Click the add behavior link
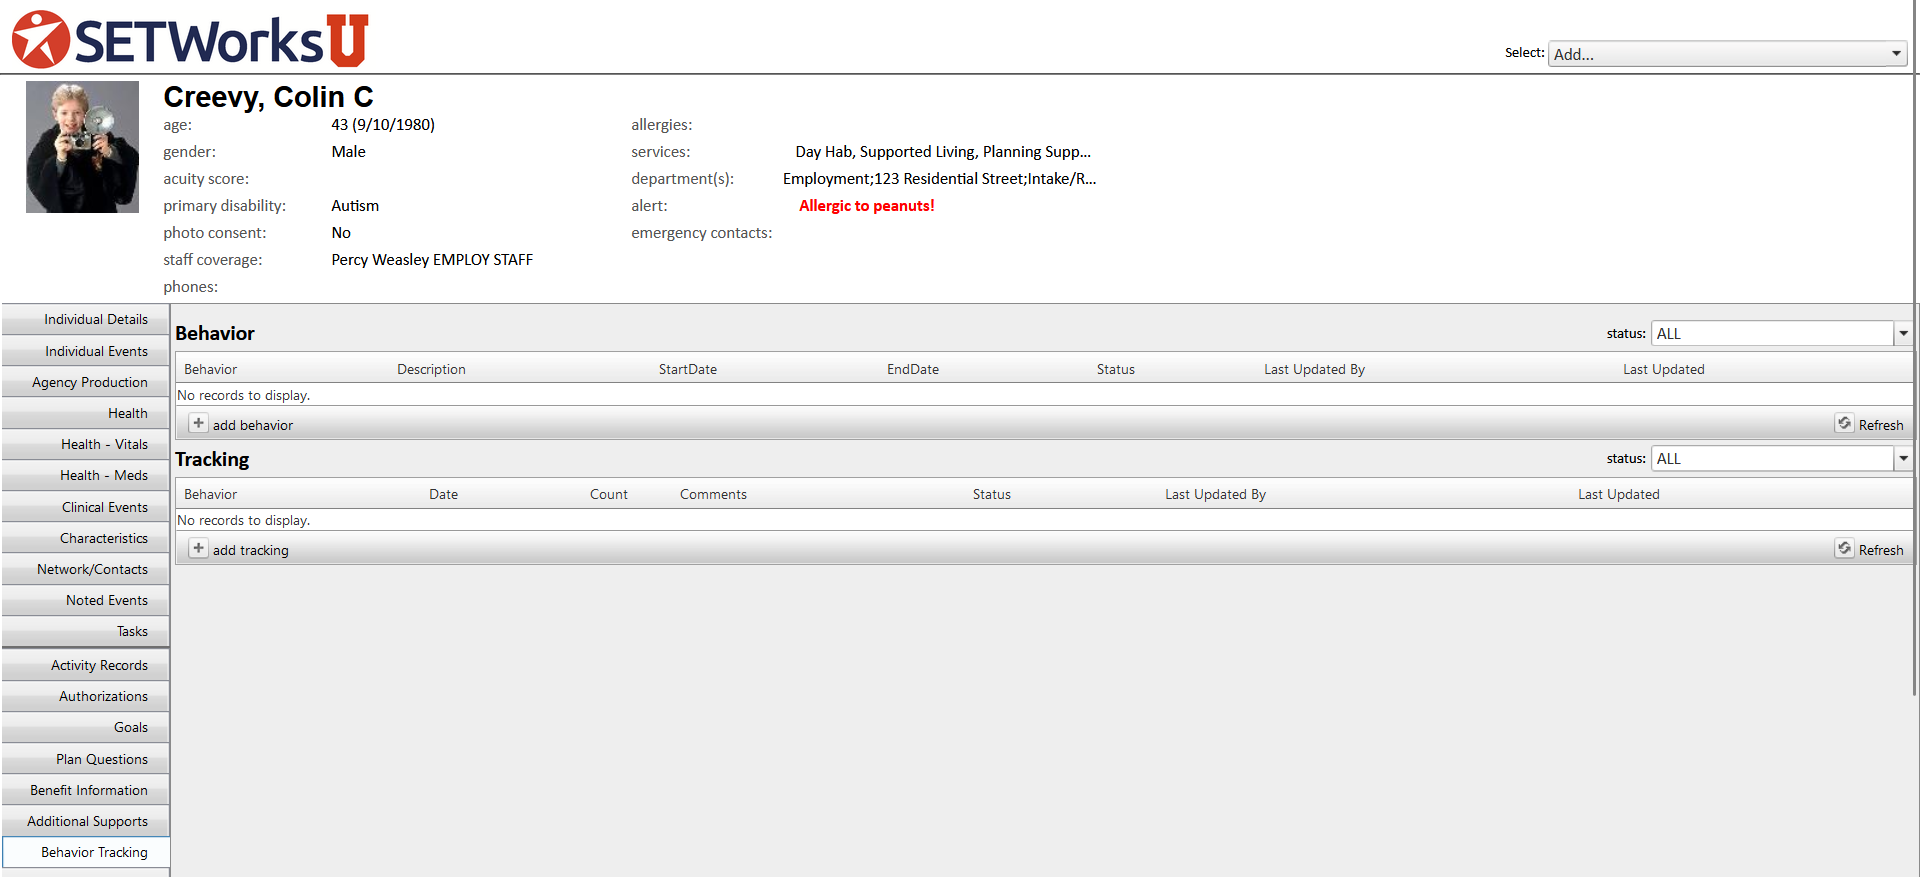 [253, 425]
